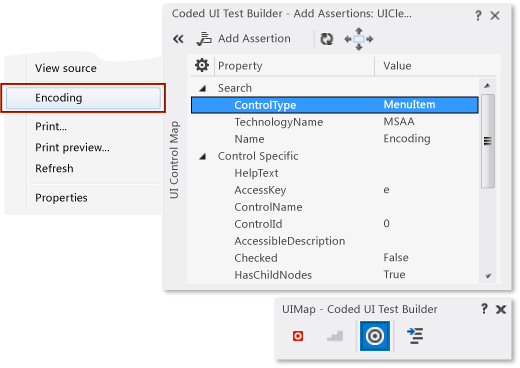
Task: Click help icon in Add Assertions window
Action: [x=478, y=15]
